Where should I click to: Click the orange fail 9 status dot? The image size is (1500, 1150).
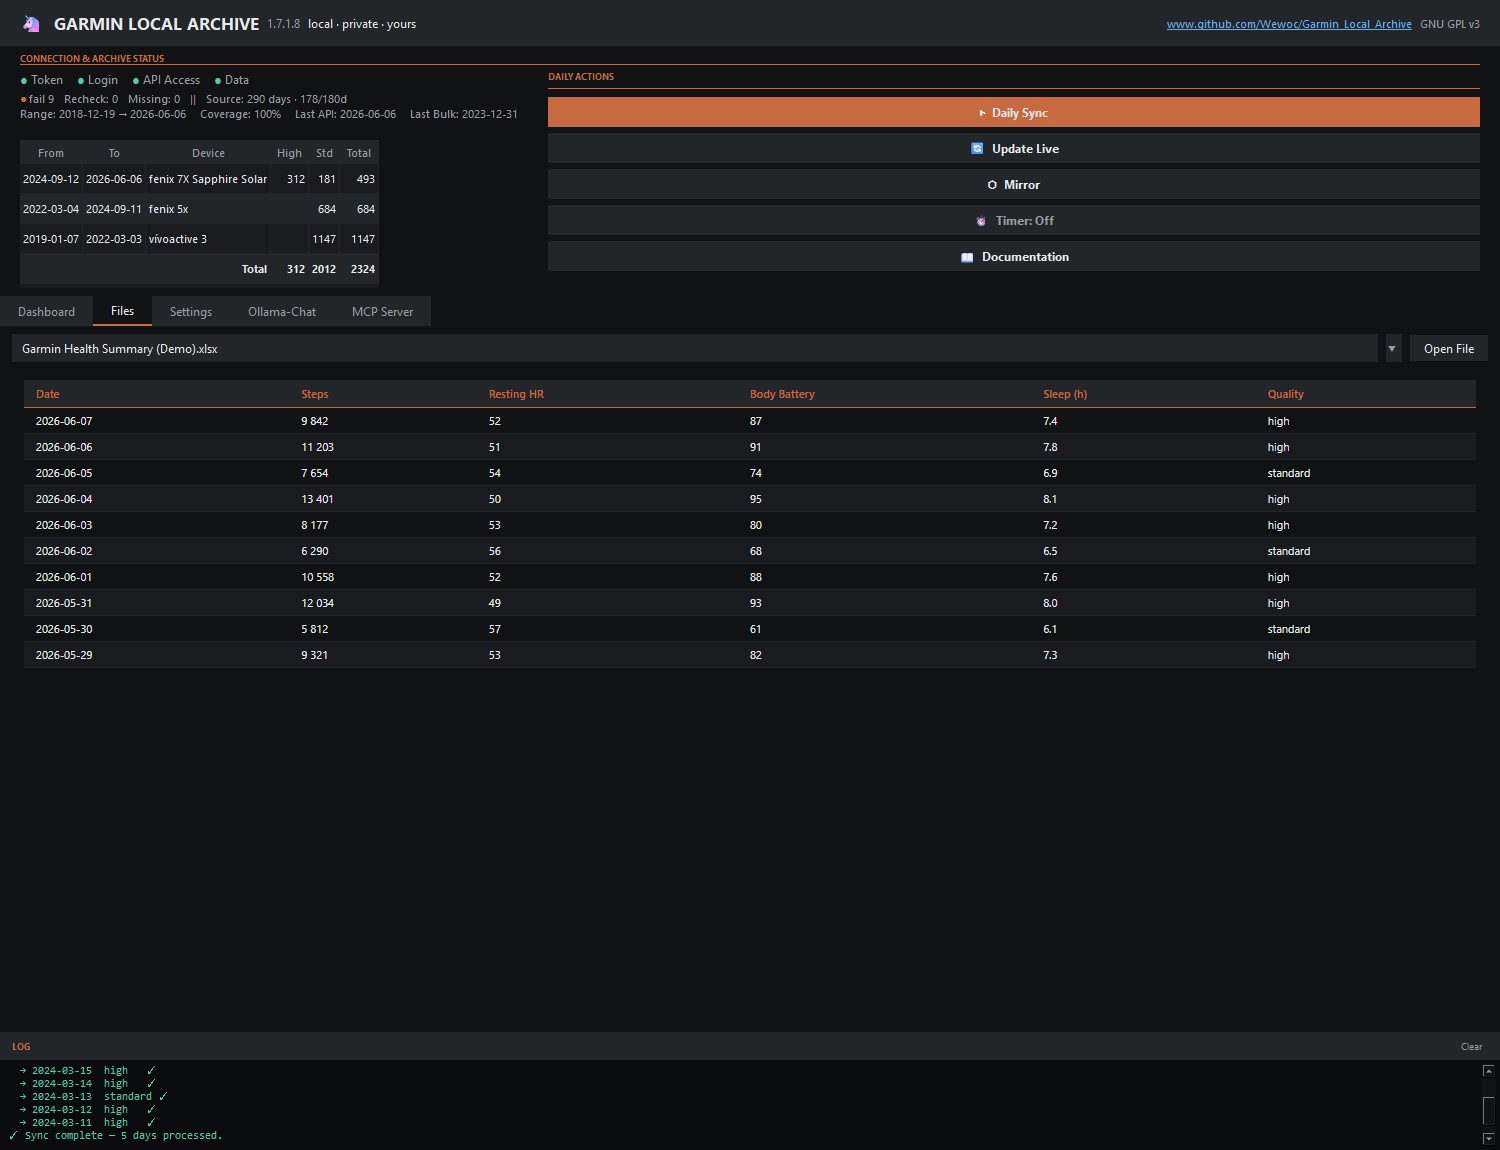tap(23, 100)
